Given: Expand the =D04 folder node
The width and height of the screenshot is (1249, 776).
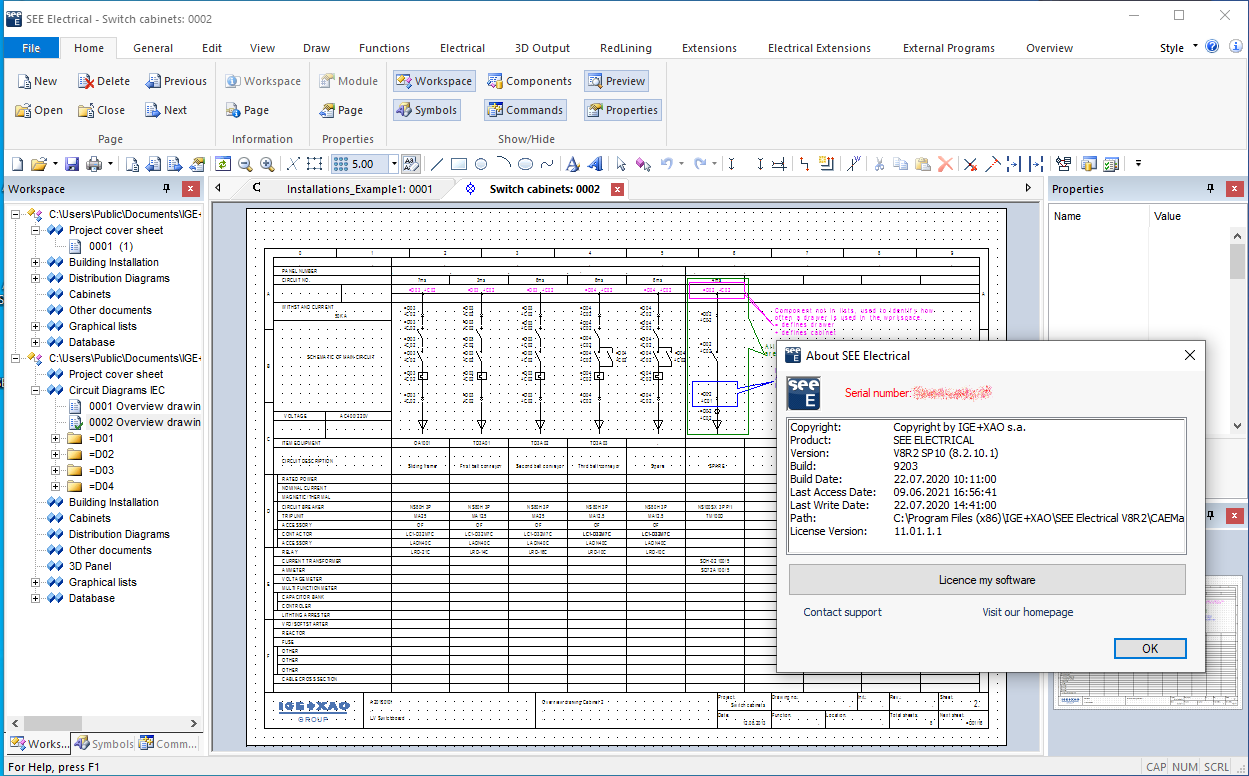Looking at the screenshot, I should click(x=57, y=486).
